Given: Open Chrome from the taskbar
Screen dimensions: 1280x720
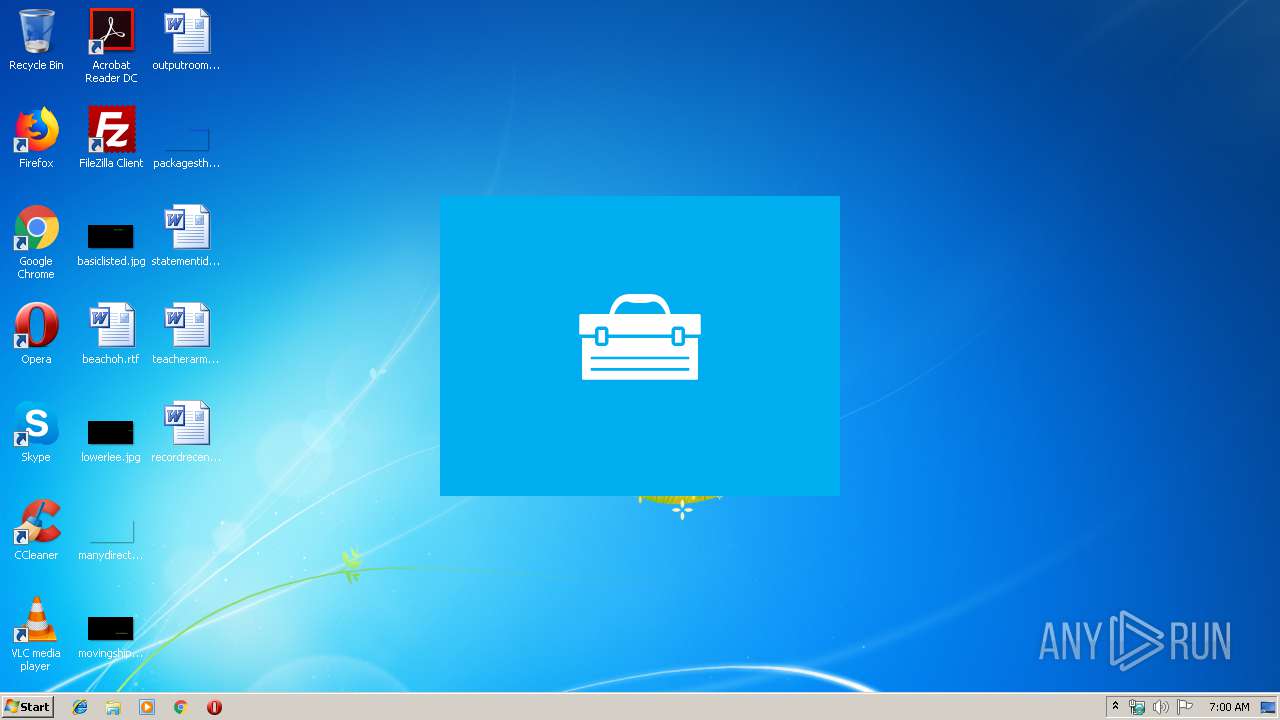Looking at the screenshot, I should click(x=180, y=707).
